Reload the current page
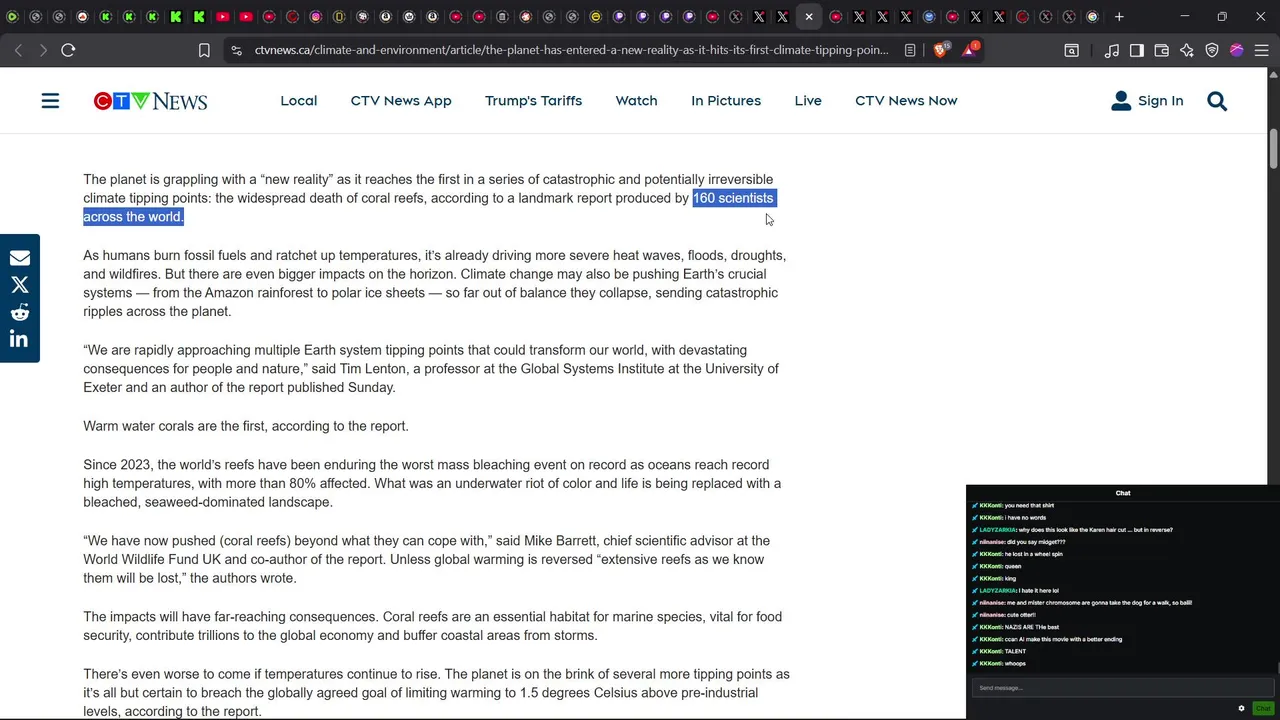Screen dimensions: 1280x720 pyautogui.click(x=68, y=50)
